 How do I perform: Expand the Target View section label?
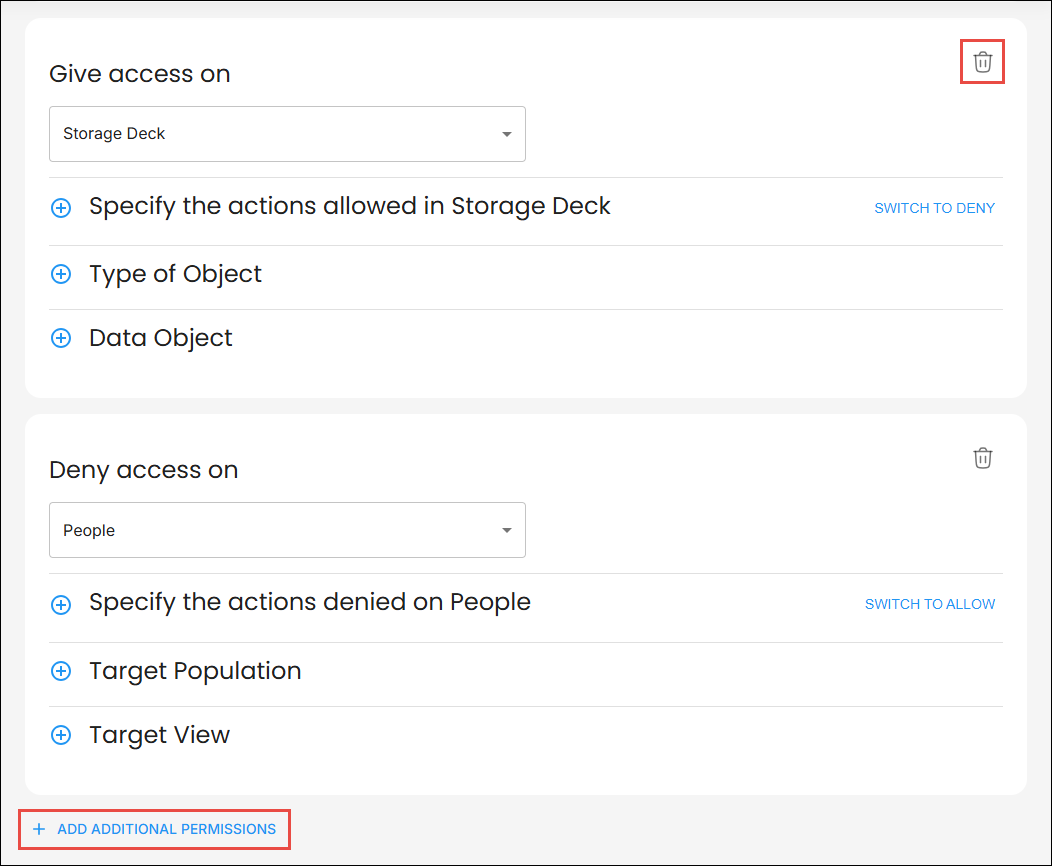coord(159,735)
